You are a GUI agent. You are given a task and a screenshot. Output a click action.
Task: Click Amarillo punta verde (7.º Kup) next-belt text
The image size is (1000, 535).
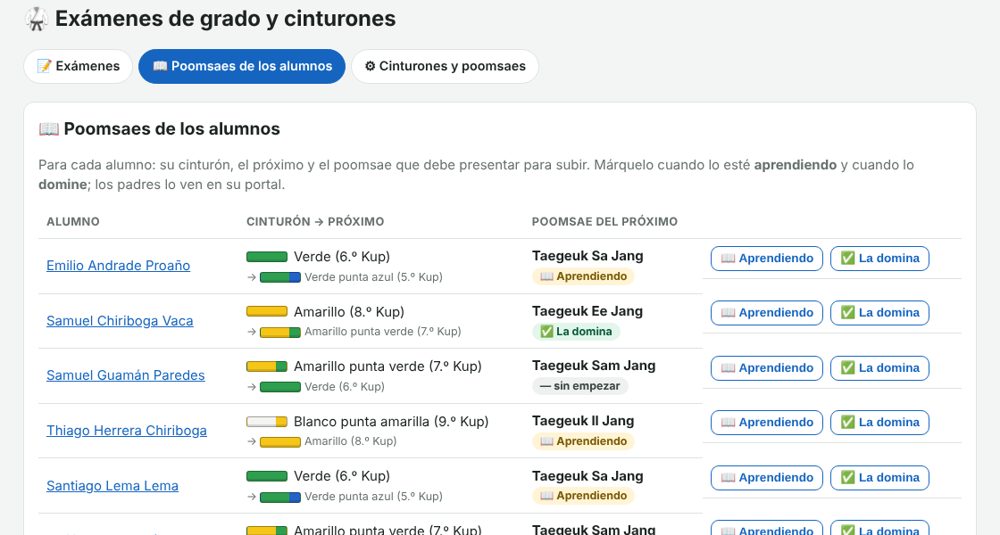tap(383, 332)
